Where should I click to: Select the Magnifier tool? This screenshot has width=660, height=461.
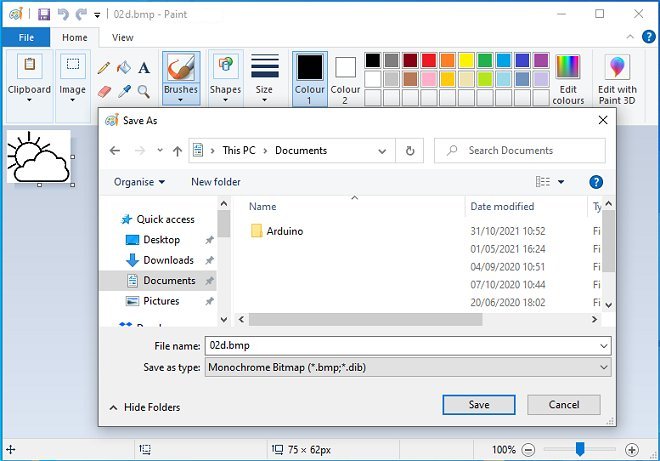[144, 91]
